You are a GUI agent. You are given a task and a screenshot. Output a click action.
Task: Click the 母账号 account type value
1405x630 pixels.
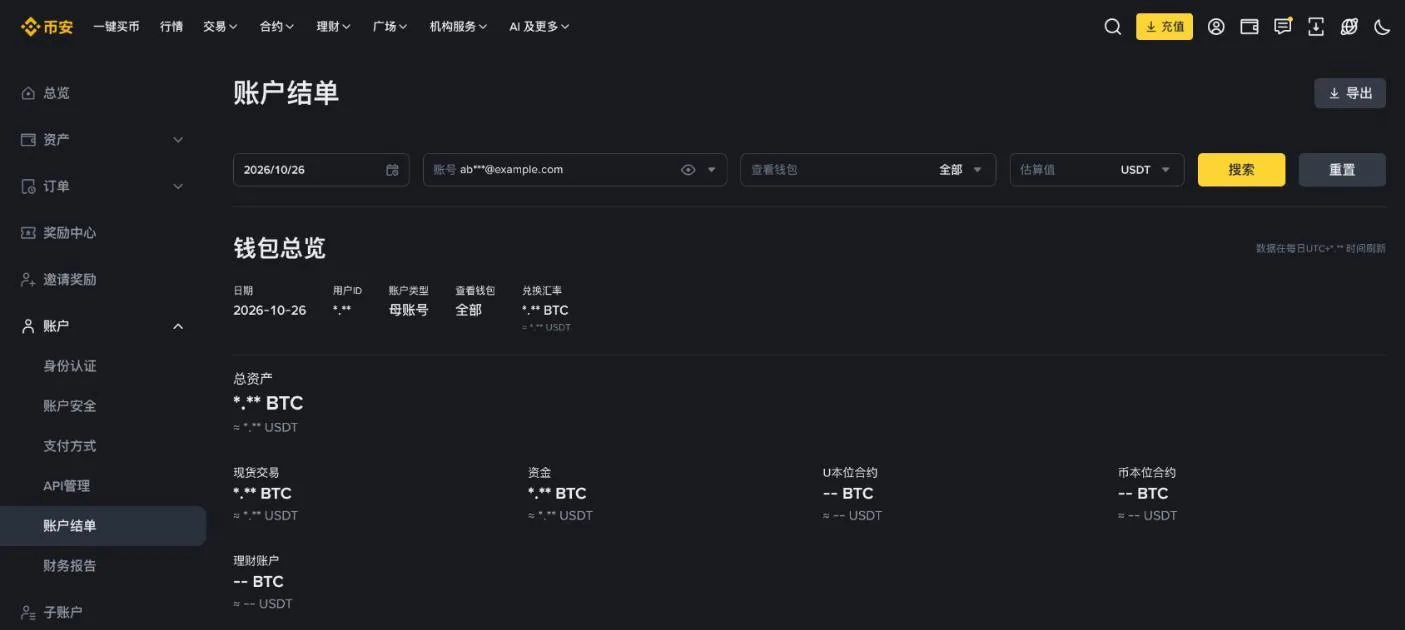(x=408, y=310)
